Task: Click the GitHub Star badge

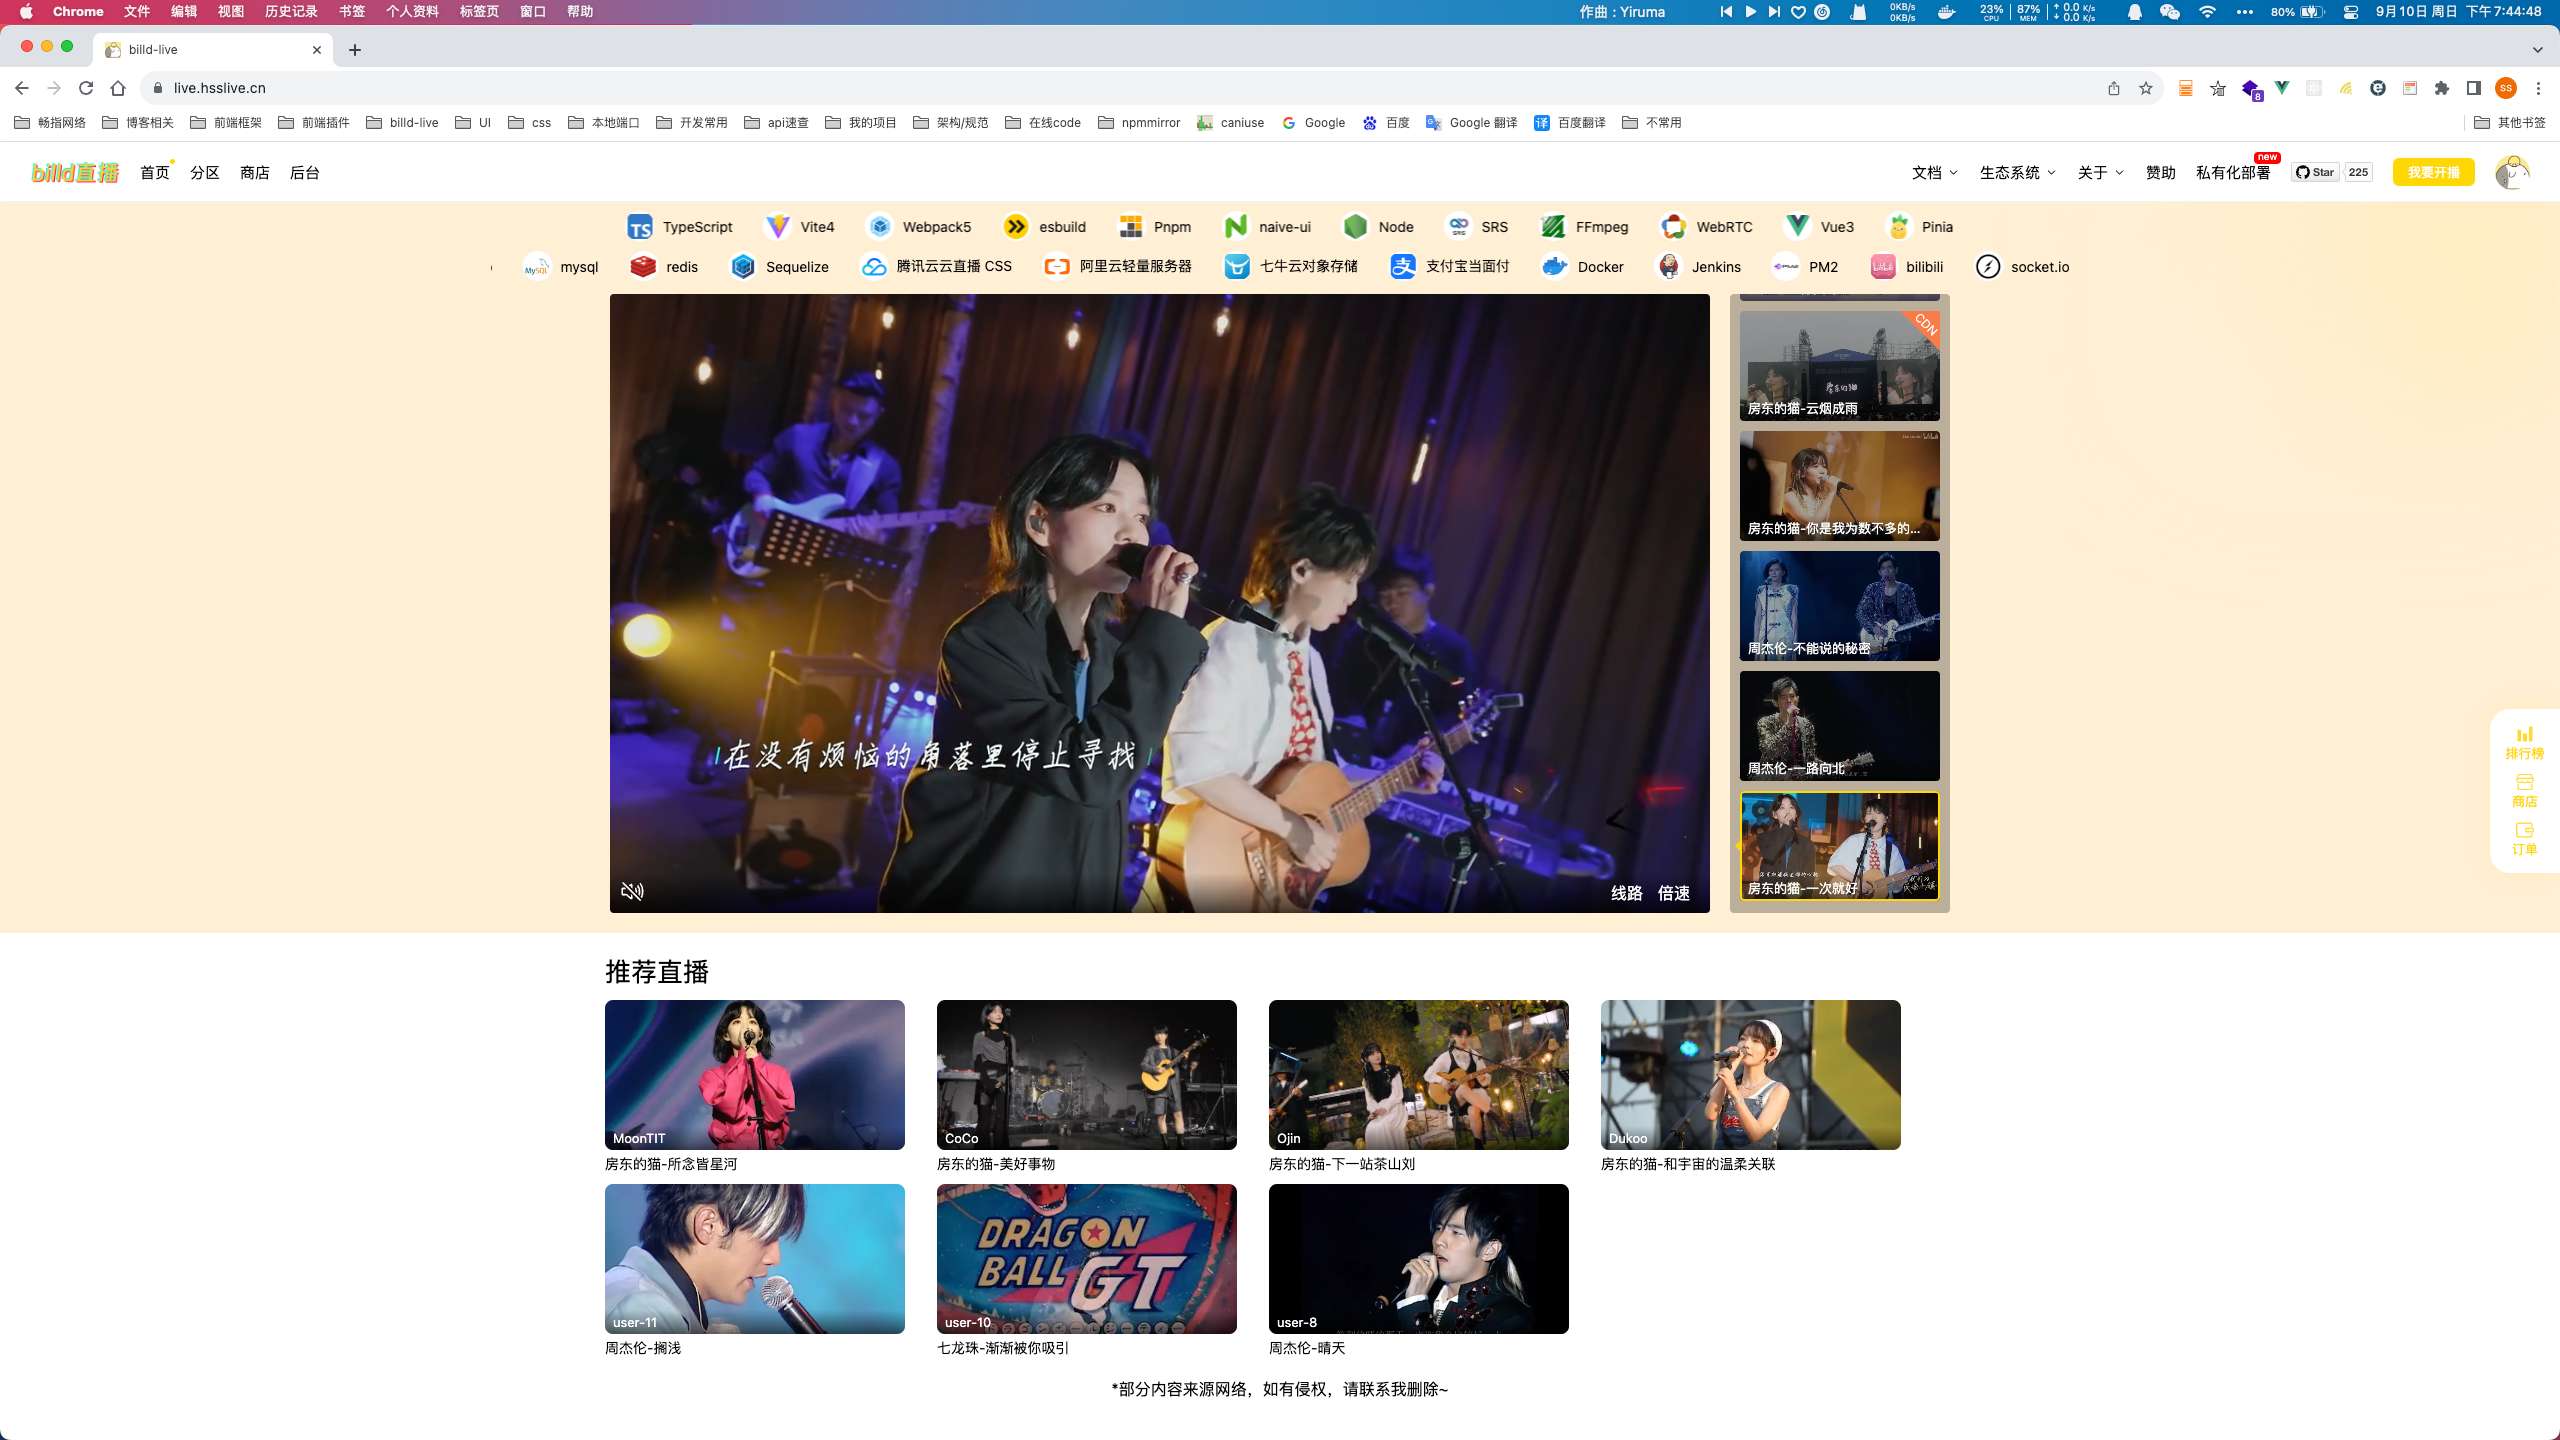Action: (x=2315, y=172)
